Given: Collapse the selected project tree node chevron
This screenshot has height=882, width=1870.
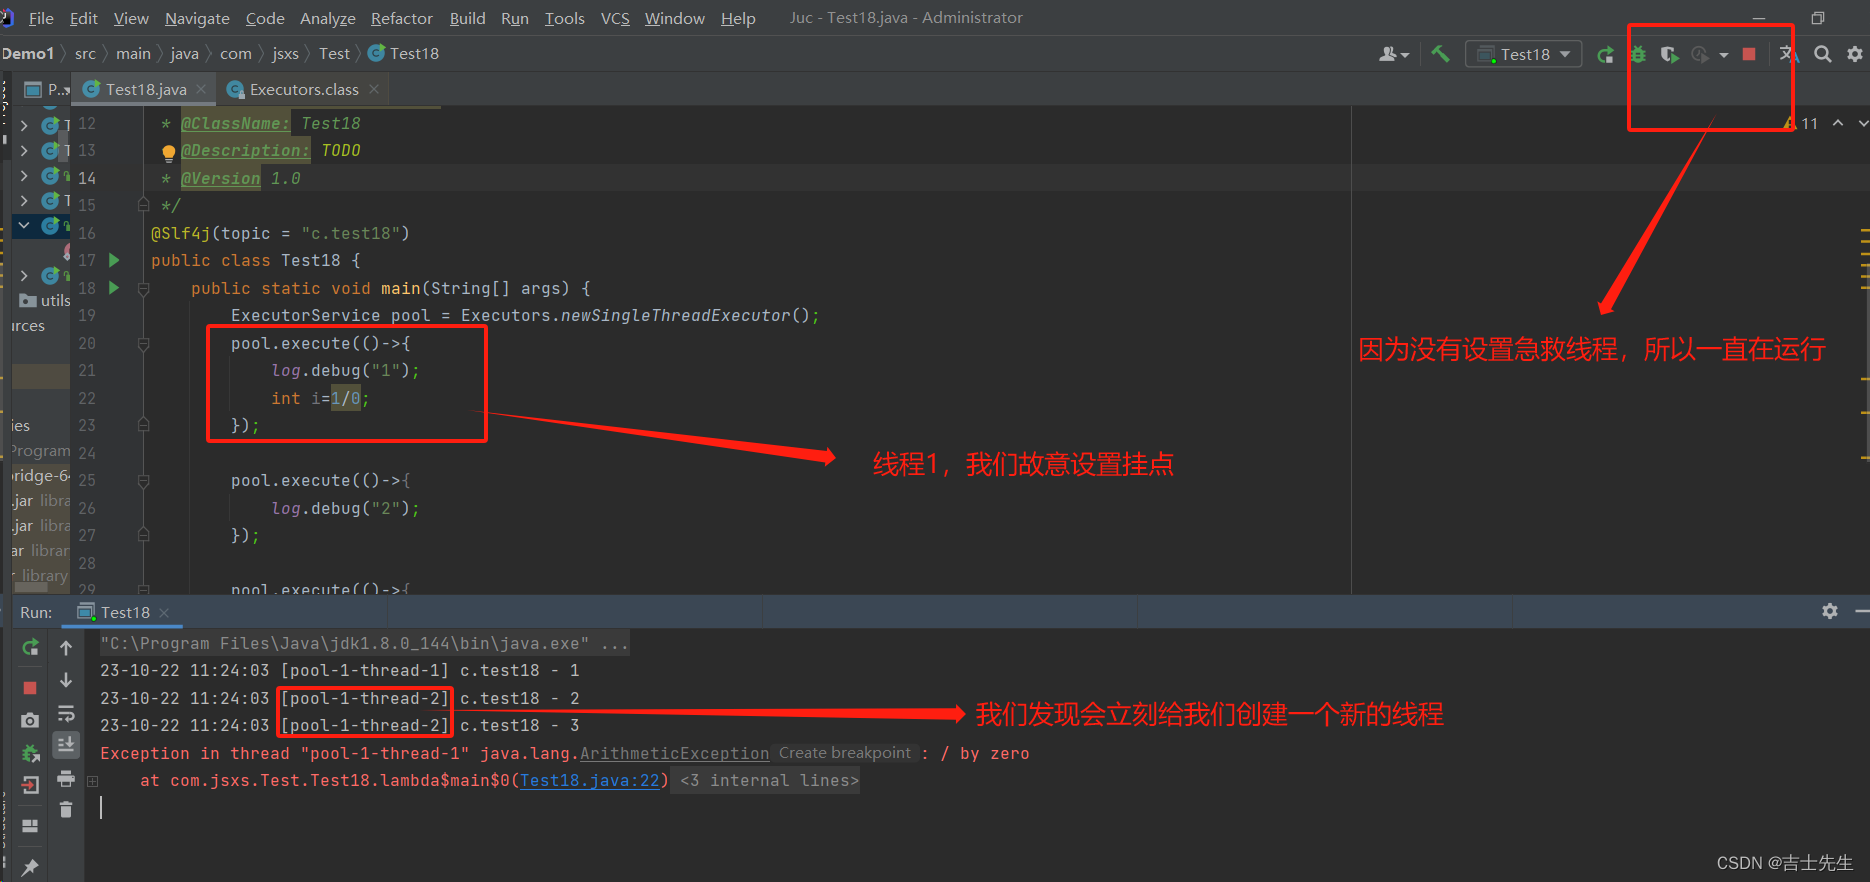Looking at the screenshot, I should point(24,226).
